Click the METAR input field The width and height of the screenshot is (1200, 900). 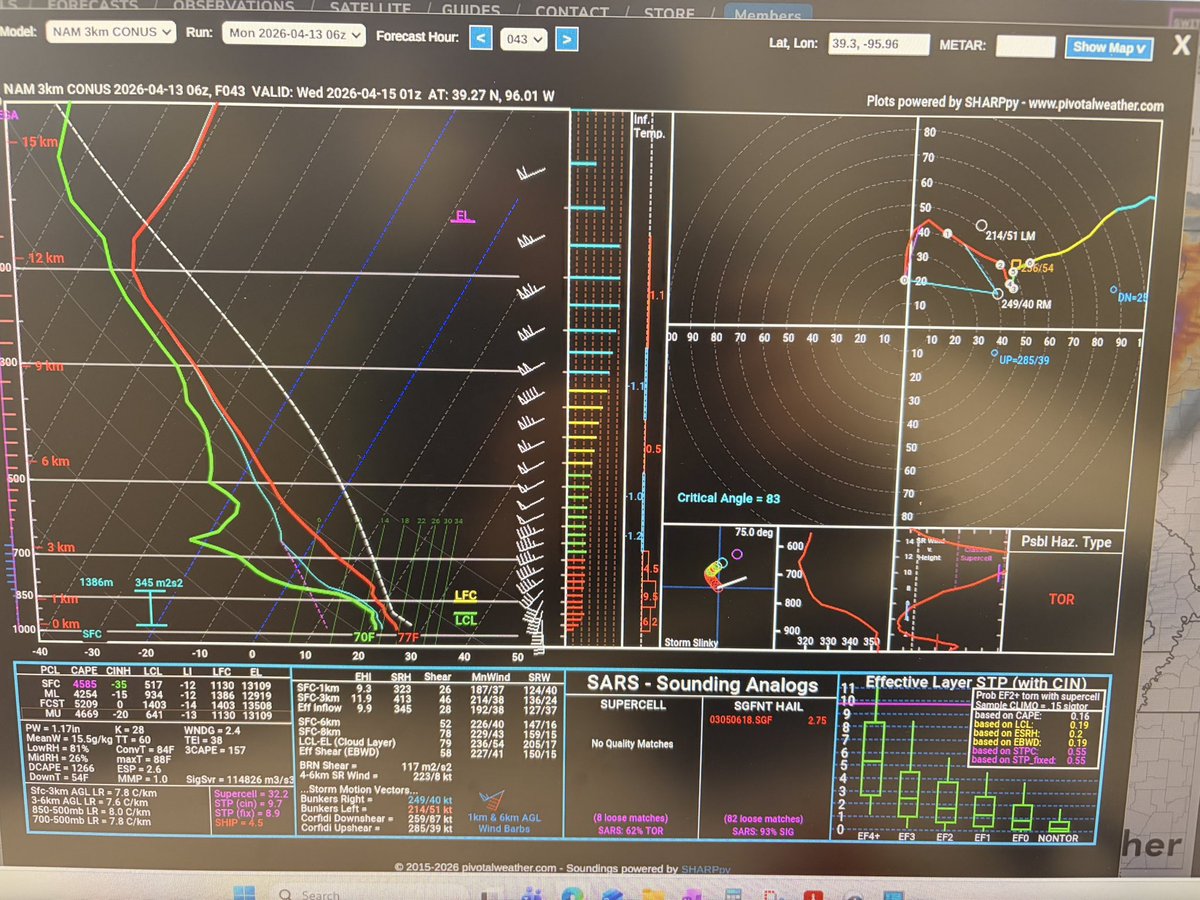point(1026,47)
